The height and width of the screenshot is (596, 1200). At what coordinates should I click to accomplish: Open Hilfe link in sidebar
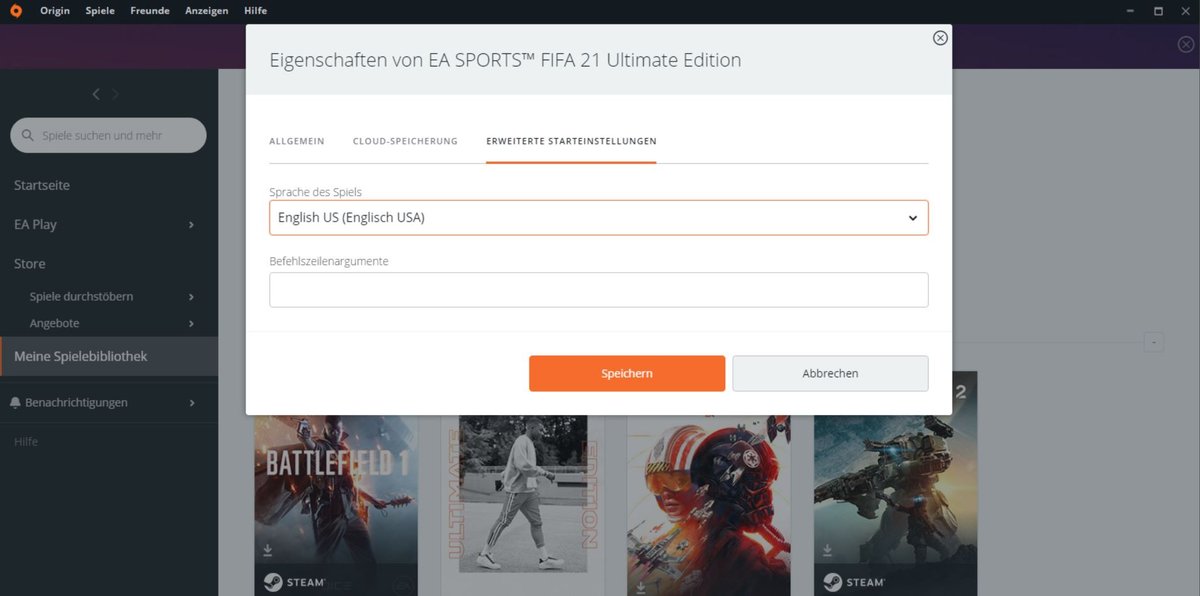(x=26, y=441)
